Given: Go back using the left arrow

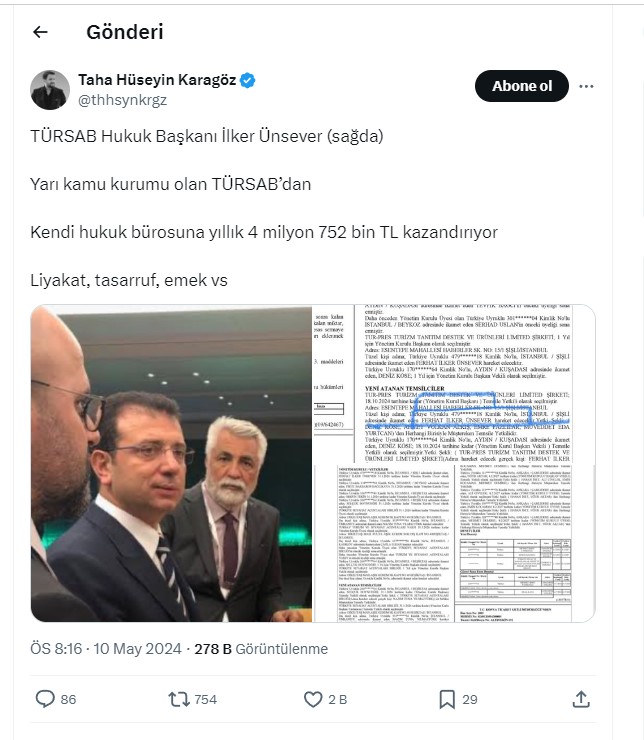Looking at the screenshot, I should tap(41, 32).
